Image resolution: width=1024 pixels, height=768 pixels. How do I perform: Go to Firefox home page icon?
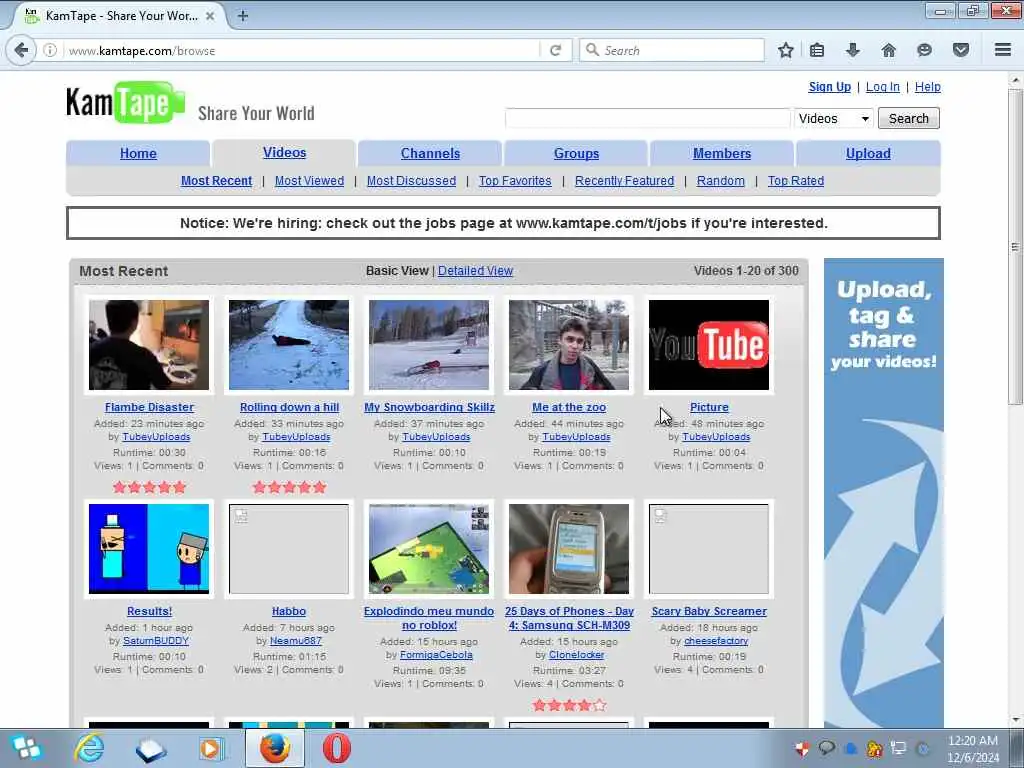(x=888, y=50)
